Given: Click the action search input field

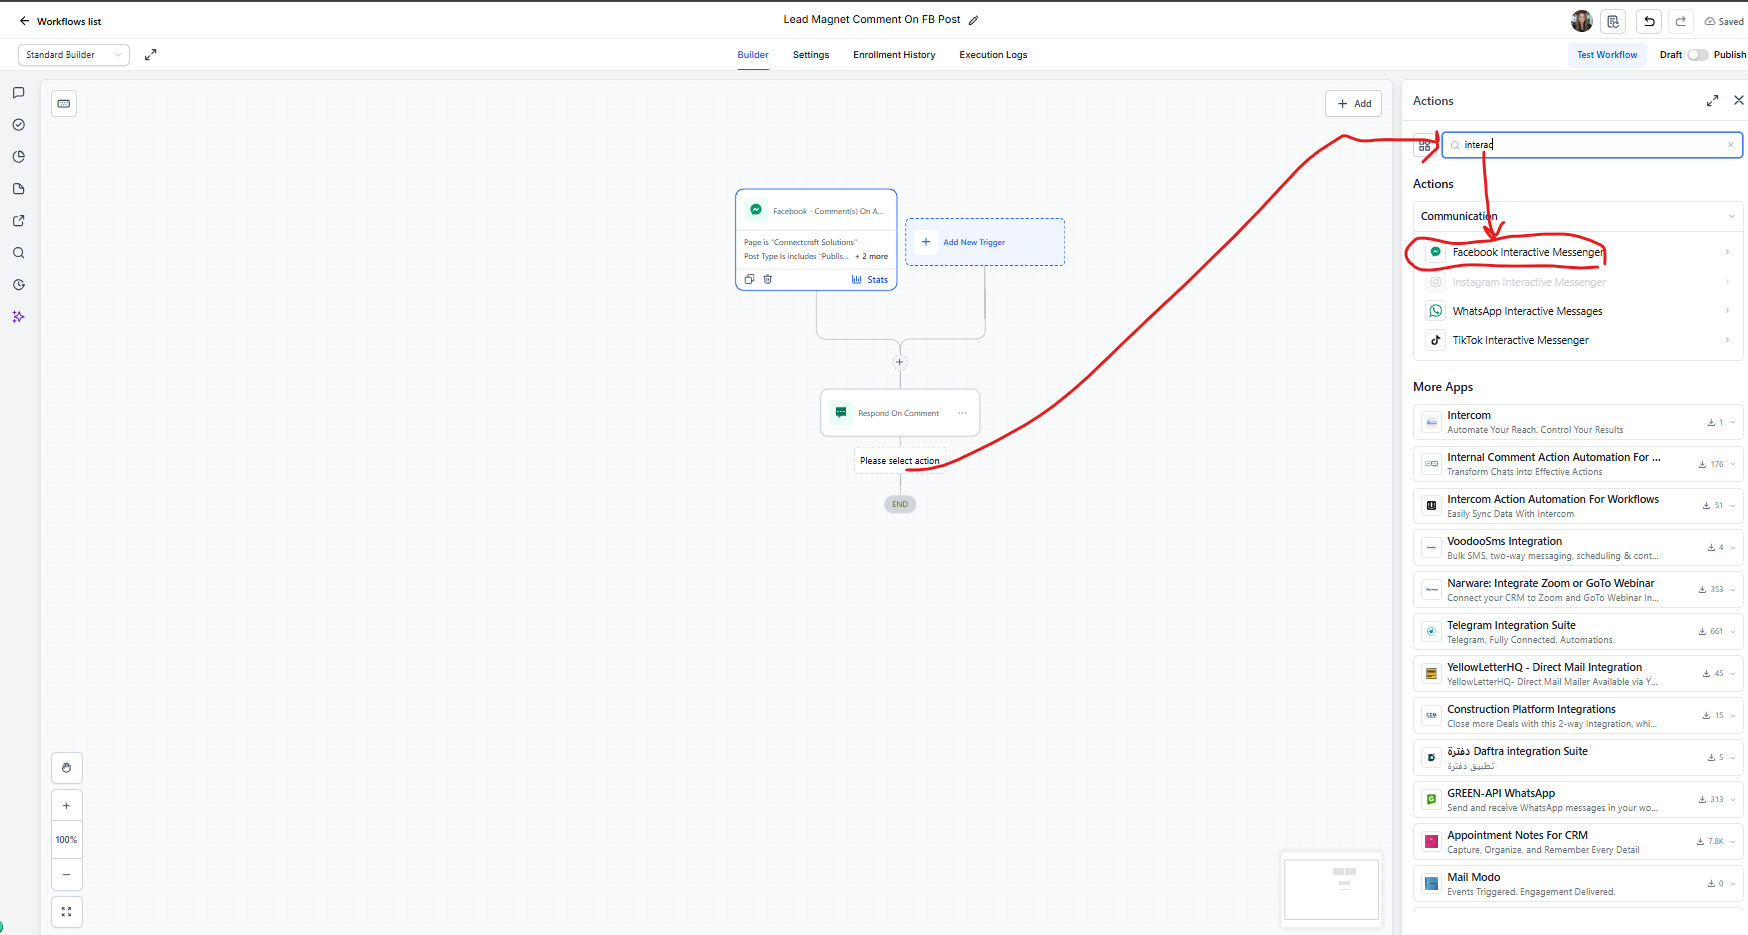Looking at the screenshot, I should tap(1592, 145).
